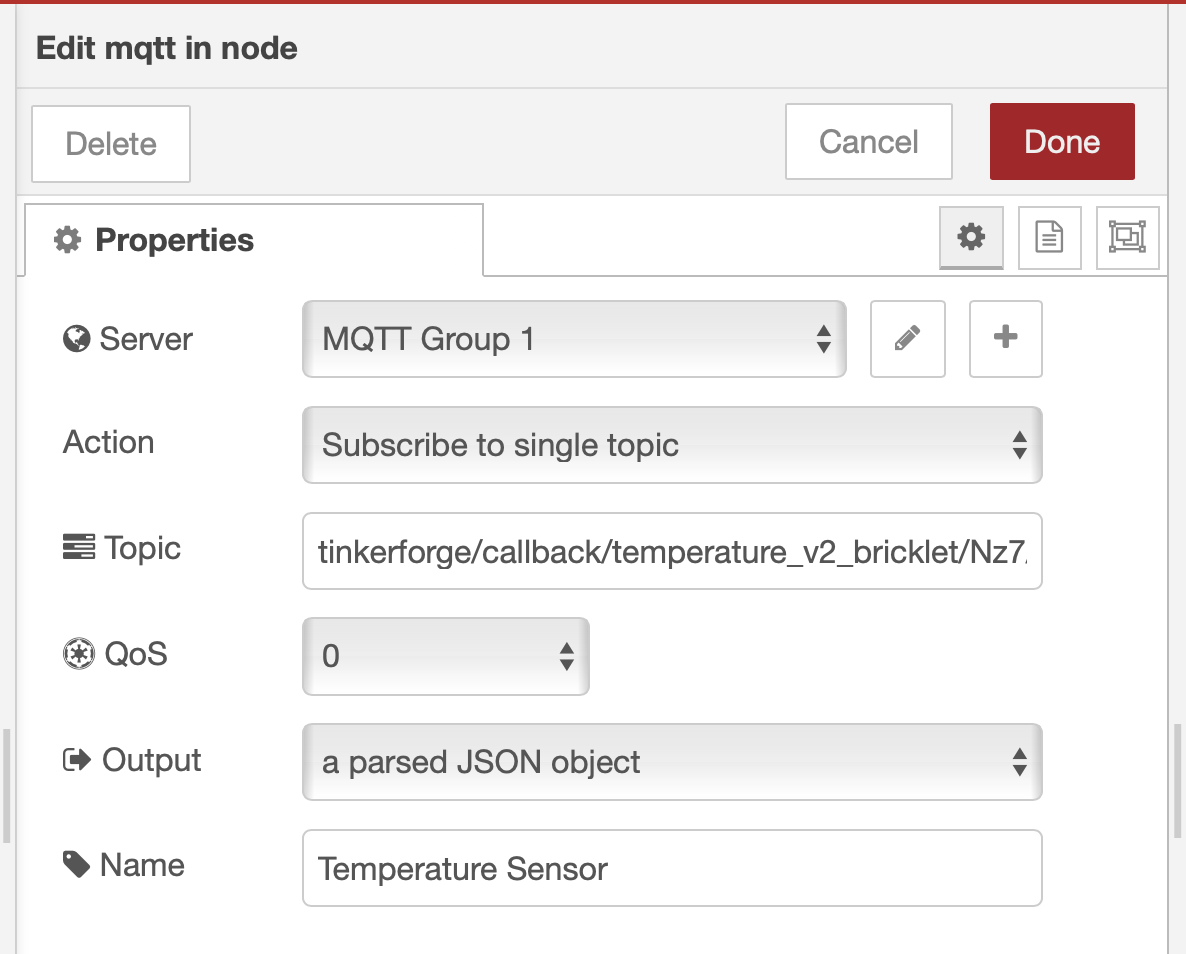Open the node settings gear panel
Viewport: 1186px width, 954px height.
(x=970, y=238)
